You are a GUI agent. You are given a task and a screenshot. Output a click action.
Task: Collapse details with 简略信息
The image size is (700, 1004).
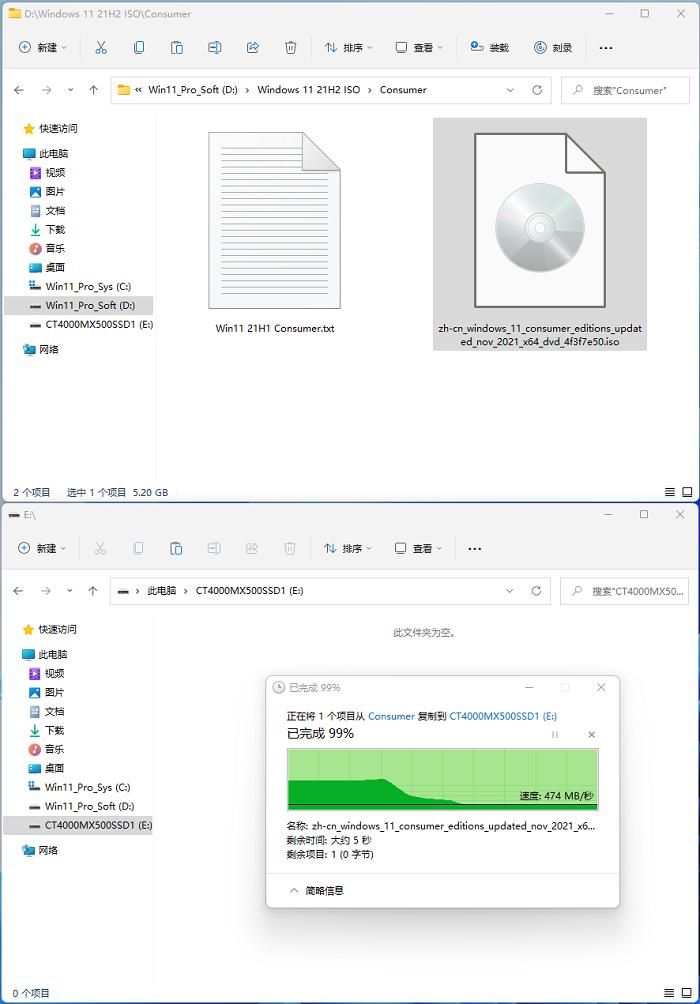(317, 891)
